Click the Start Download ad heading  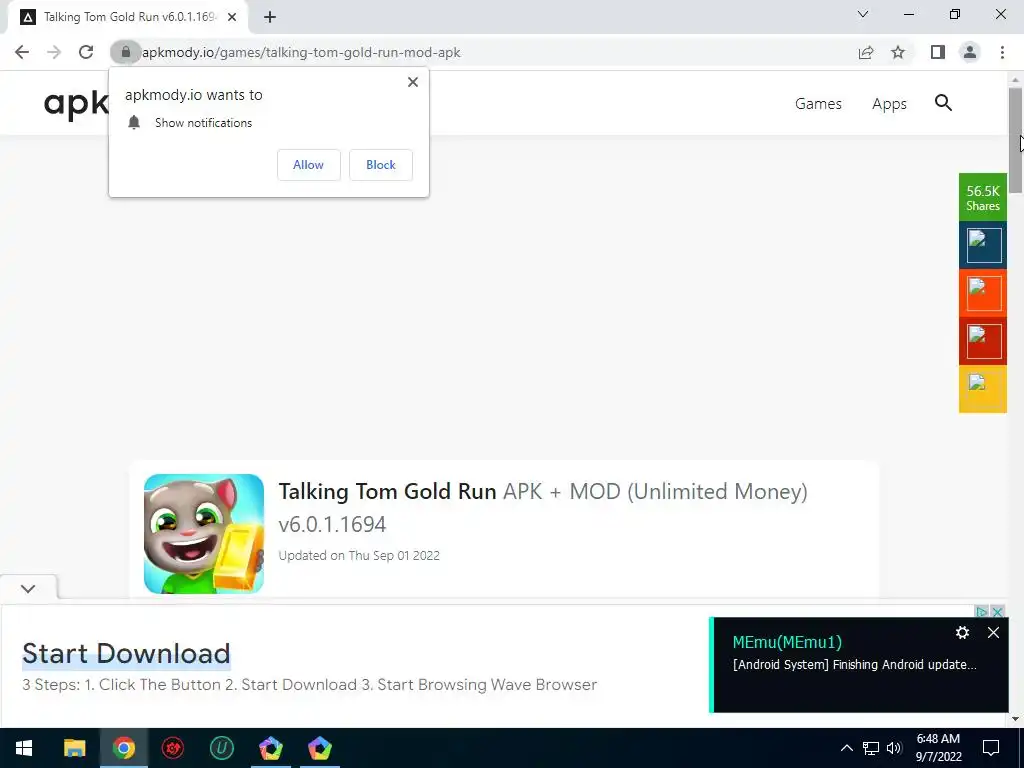(x=126, y=654)
